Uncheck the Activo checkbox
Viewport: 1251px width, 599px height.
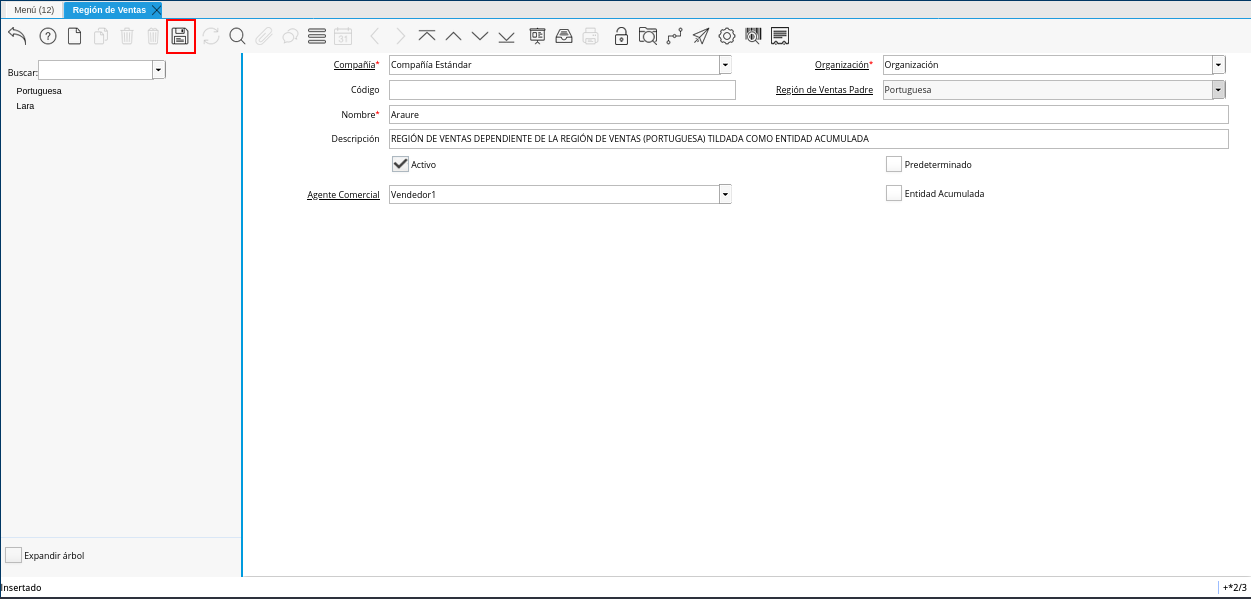coord(401,164)
